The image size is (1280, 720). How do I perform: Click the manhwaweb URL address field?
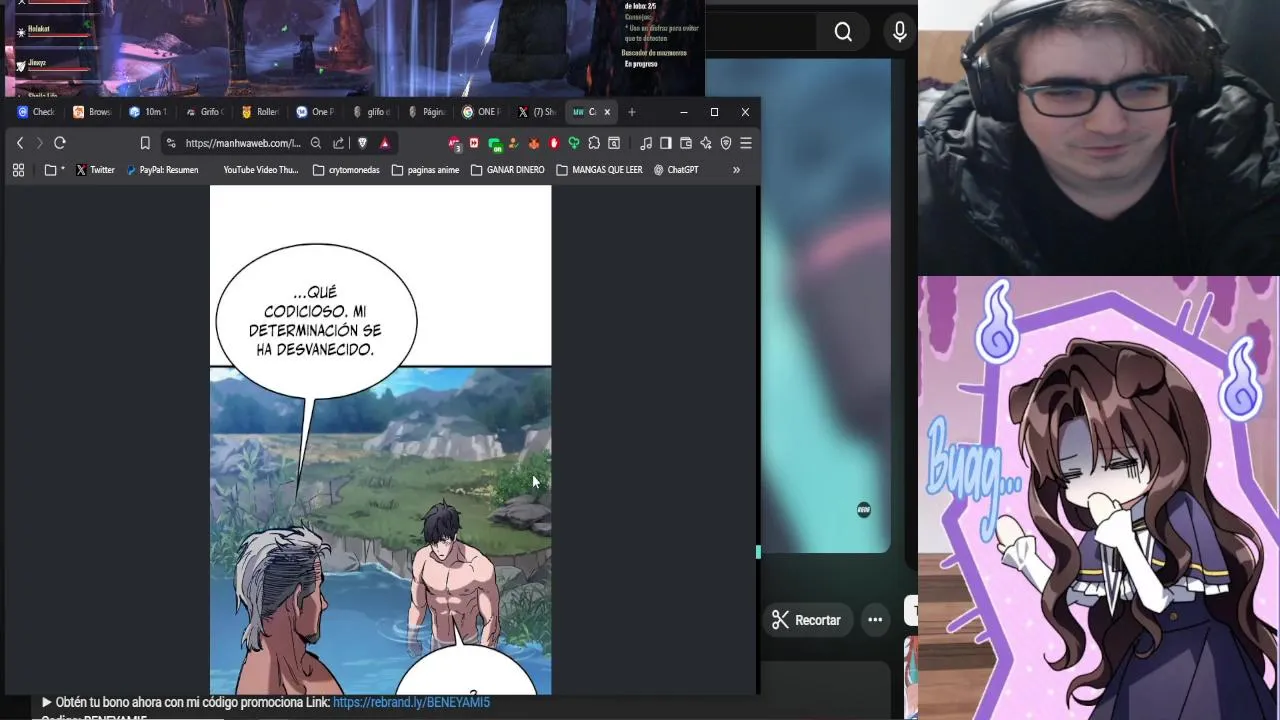(242, 143)
